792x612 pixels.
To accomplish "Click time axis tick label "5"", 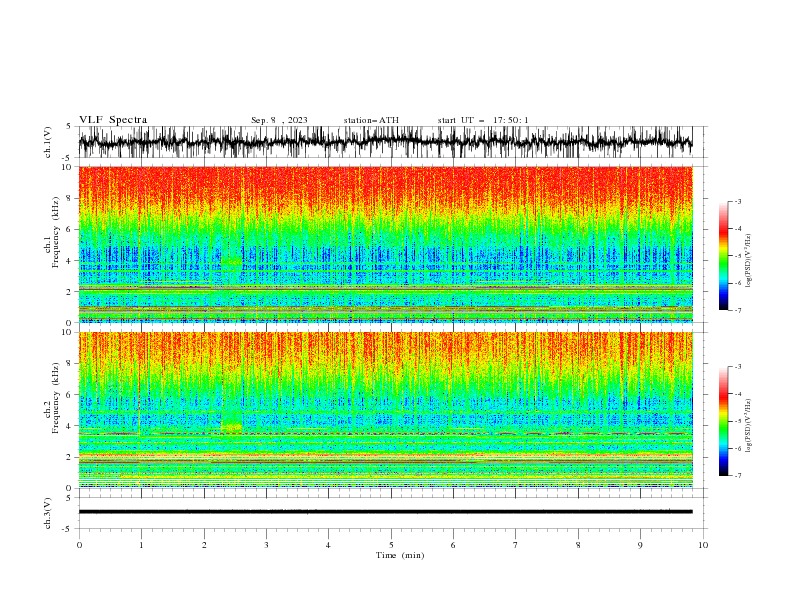I will [391, 545].
